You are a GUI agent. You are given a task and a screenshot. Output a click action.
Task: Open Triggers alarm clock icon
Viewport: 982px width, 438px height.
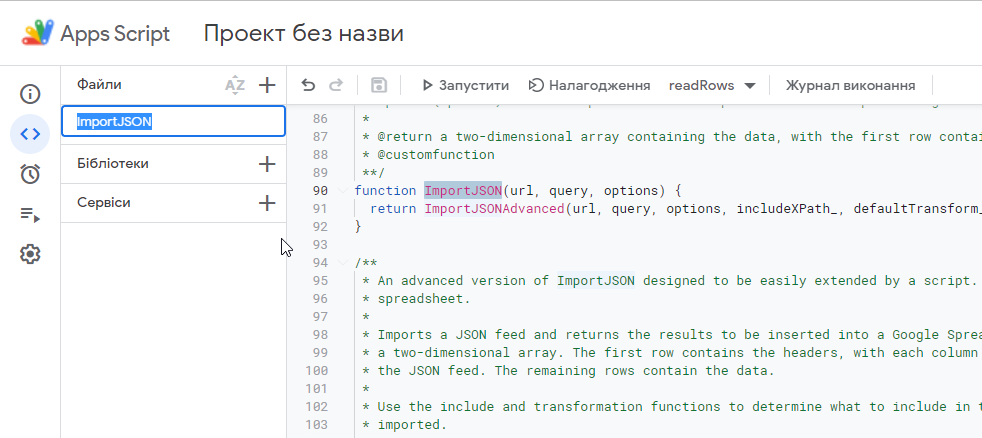(x=30, y=174)
